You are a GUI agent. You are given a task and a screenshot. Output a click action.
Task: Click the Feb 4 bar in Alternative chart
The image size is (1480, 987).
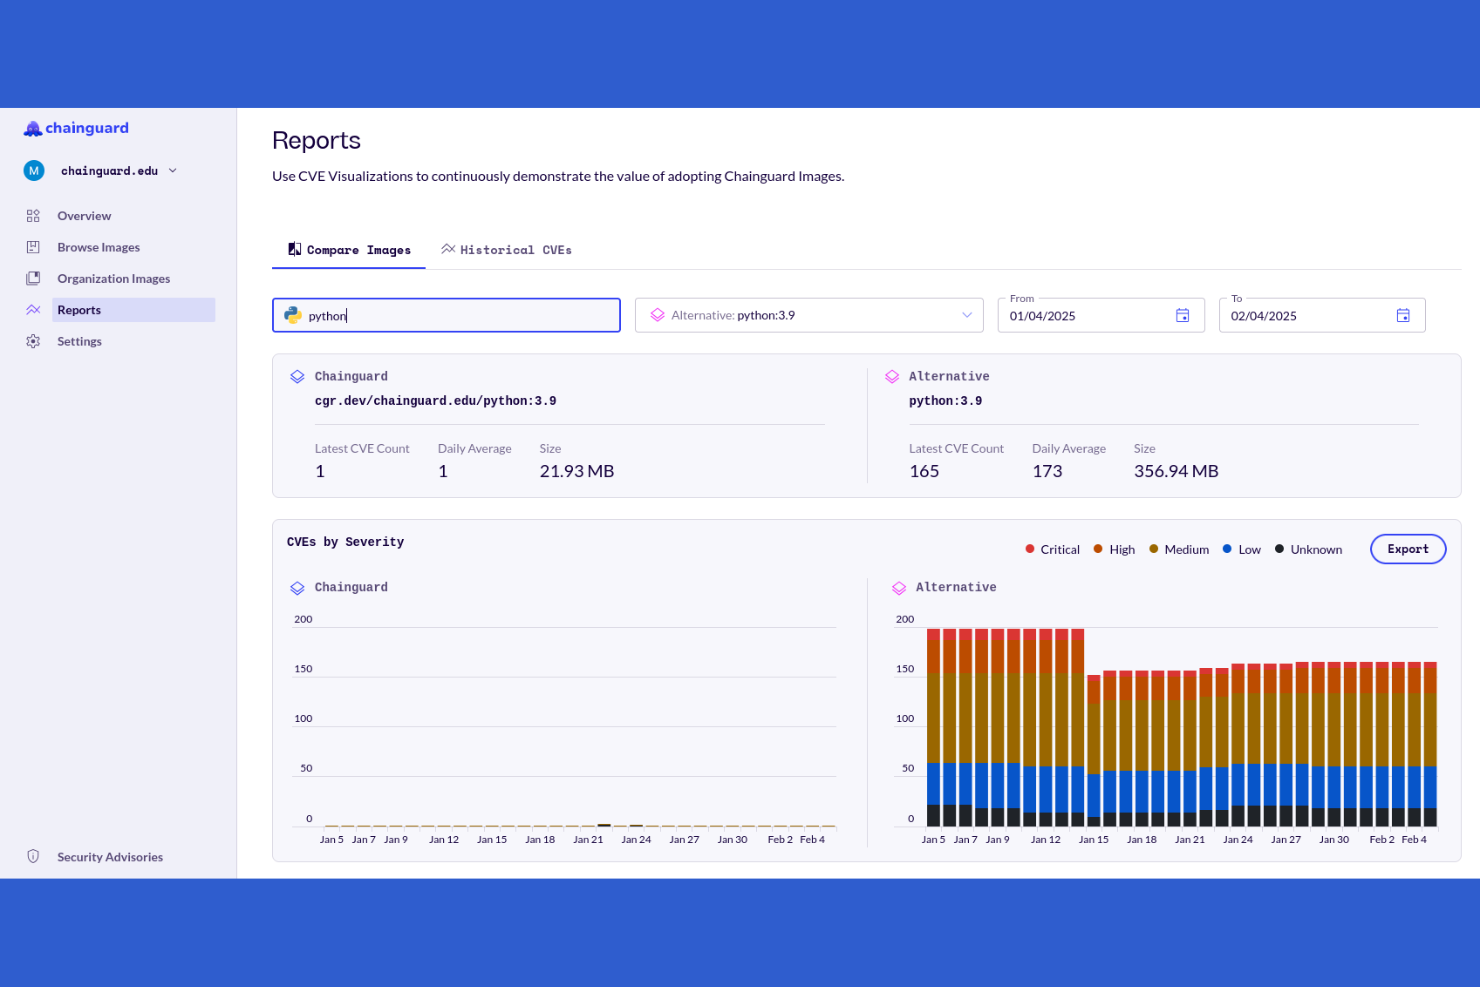[x=1414, y=744]
